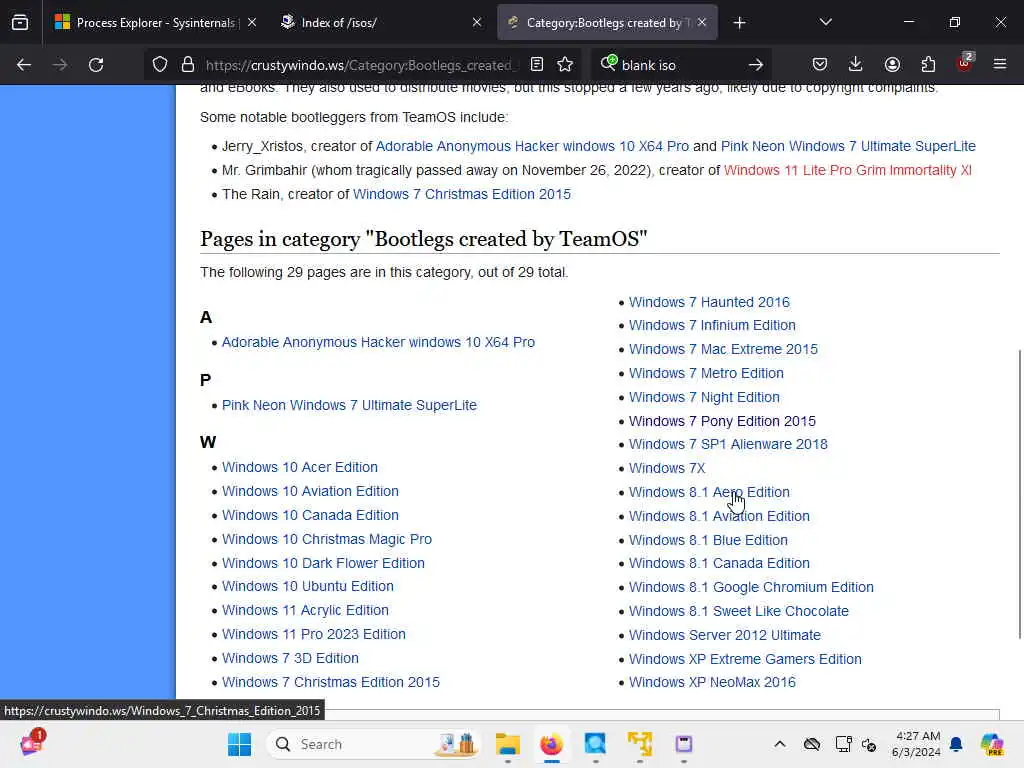Show hidden system tray icons chevron
This screenshot has width=1024, height=768.
(780, 744)
